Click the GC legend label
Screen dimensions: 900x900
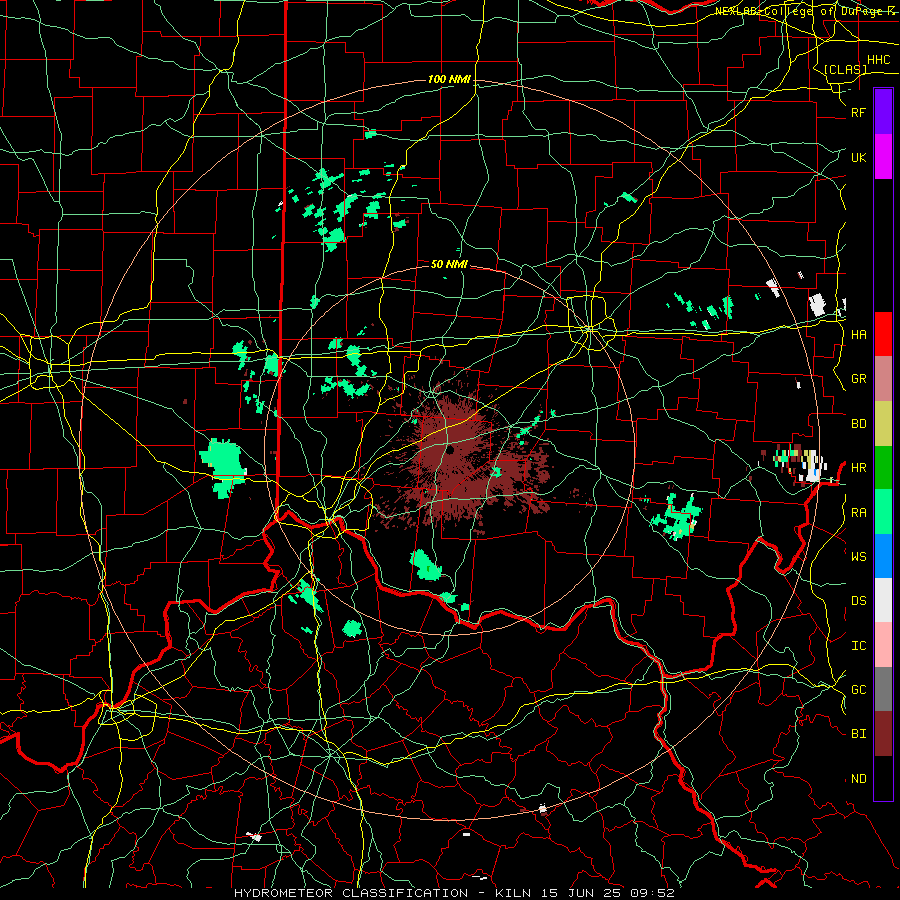click(858, 689)
